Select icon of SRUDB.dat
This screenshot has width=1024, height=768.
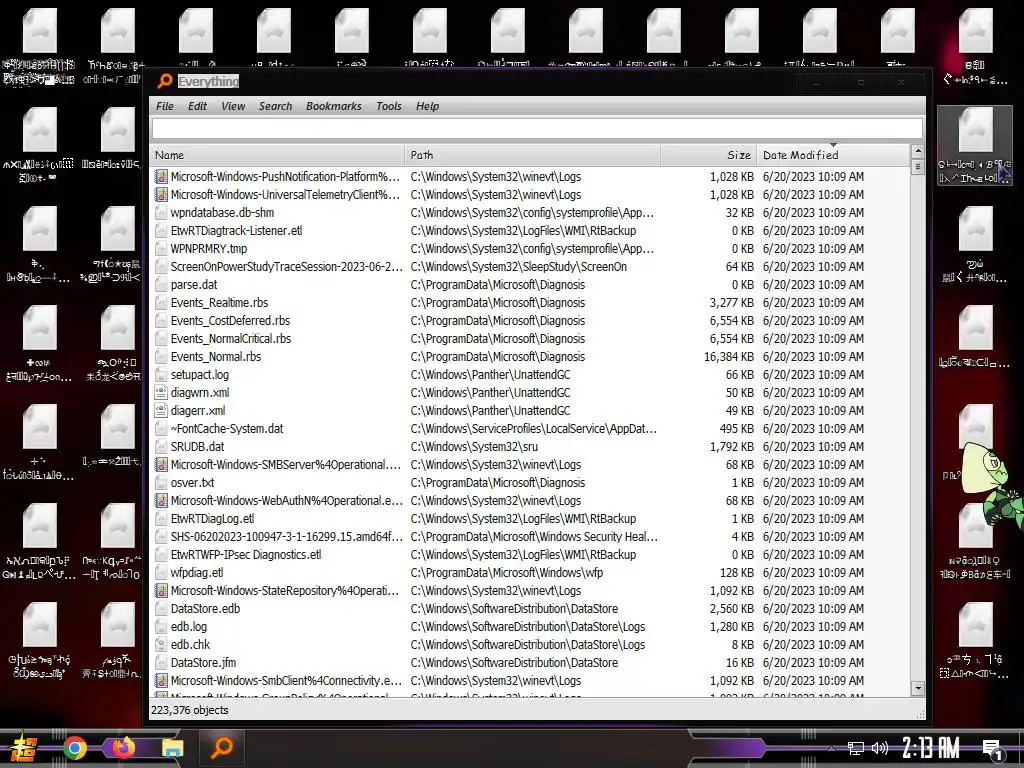tap(161, 447)
